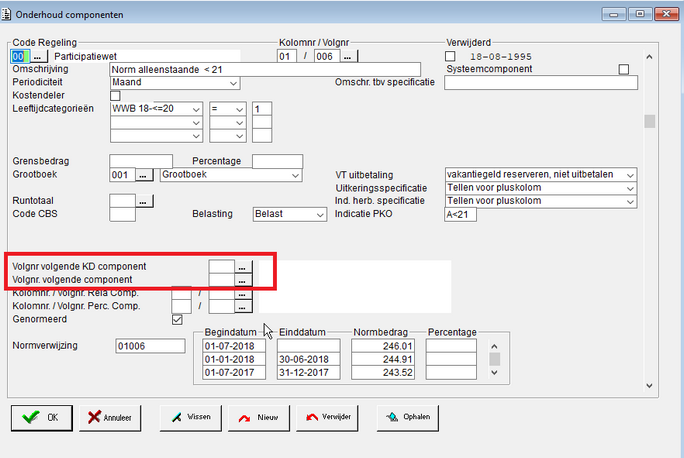Click the Code Regeling field 00

pos(21,57)
